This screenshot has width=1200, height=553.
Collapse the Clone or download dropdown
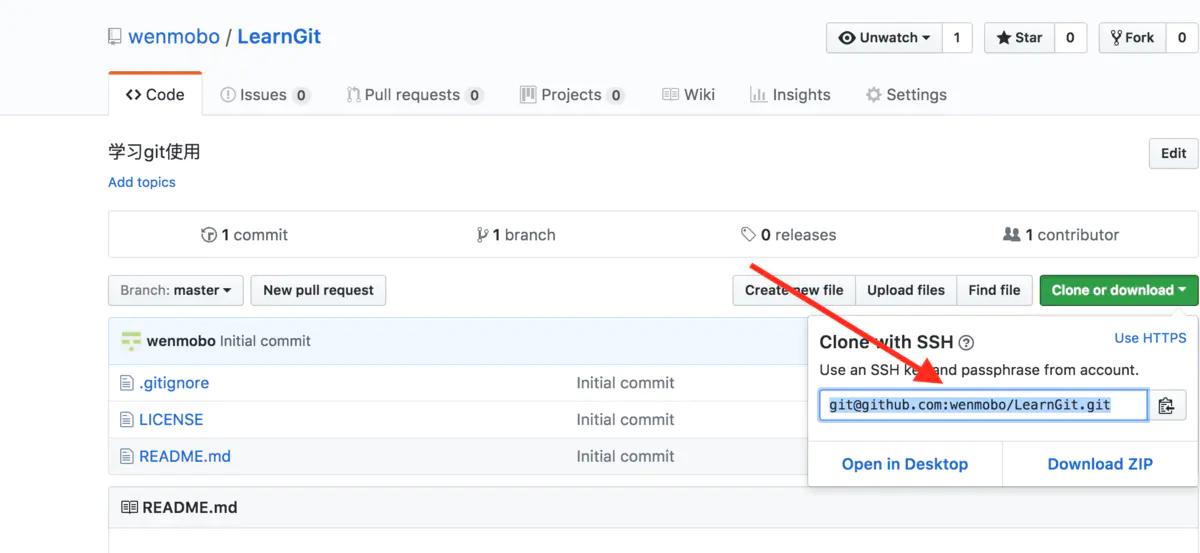pos(1118,290)
